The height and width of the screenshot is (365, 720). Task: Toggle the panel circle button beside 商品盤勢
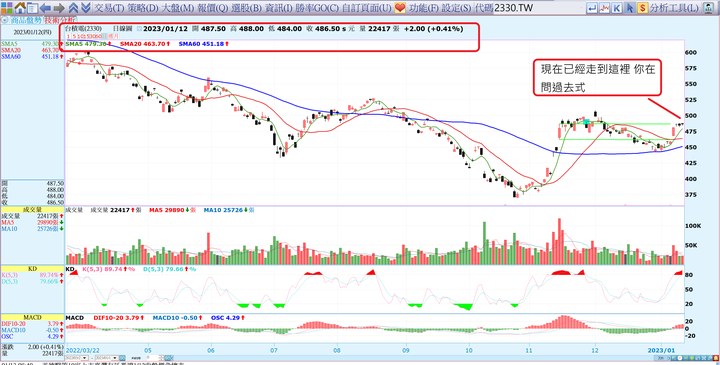[x=5, y=20]
